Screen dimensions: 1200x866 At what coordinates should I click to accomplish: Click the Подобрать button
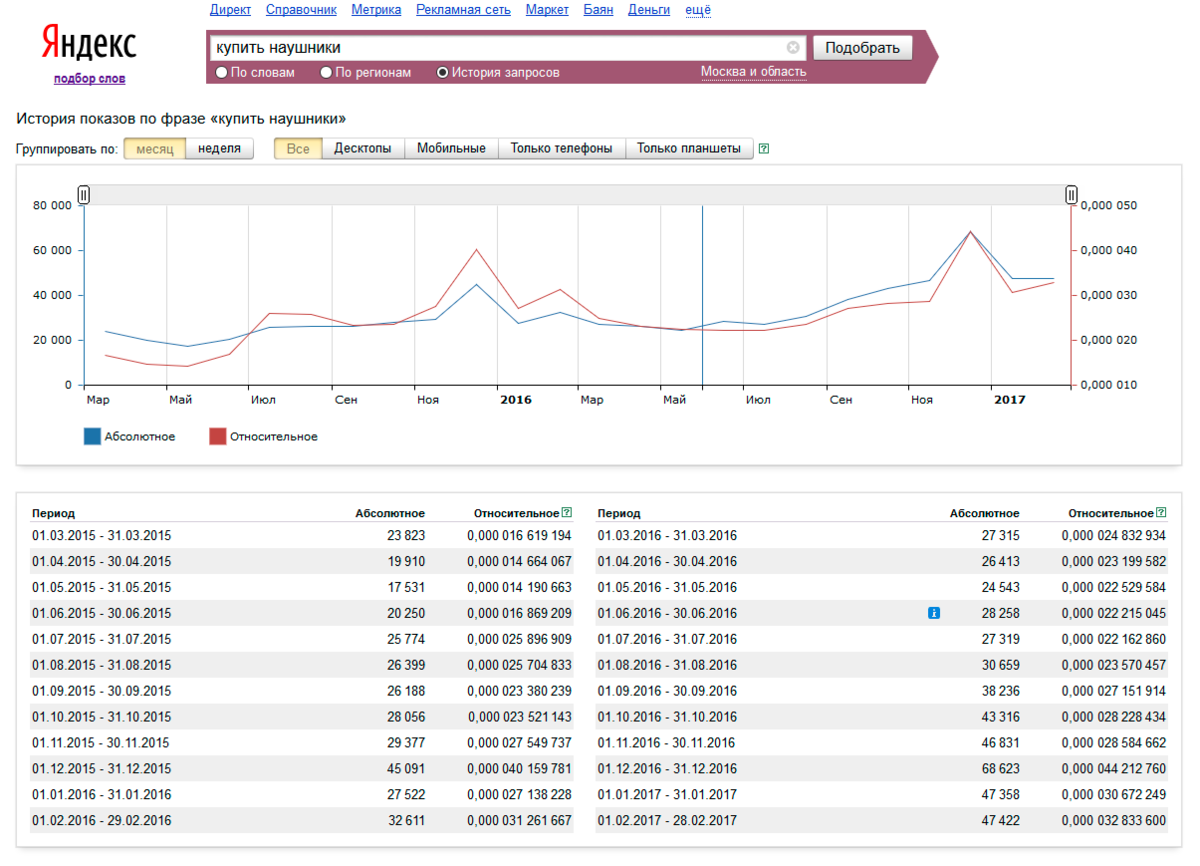pyautogui.click(x=862, y=48)
